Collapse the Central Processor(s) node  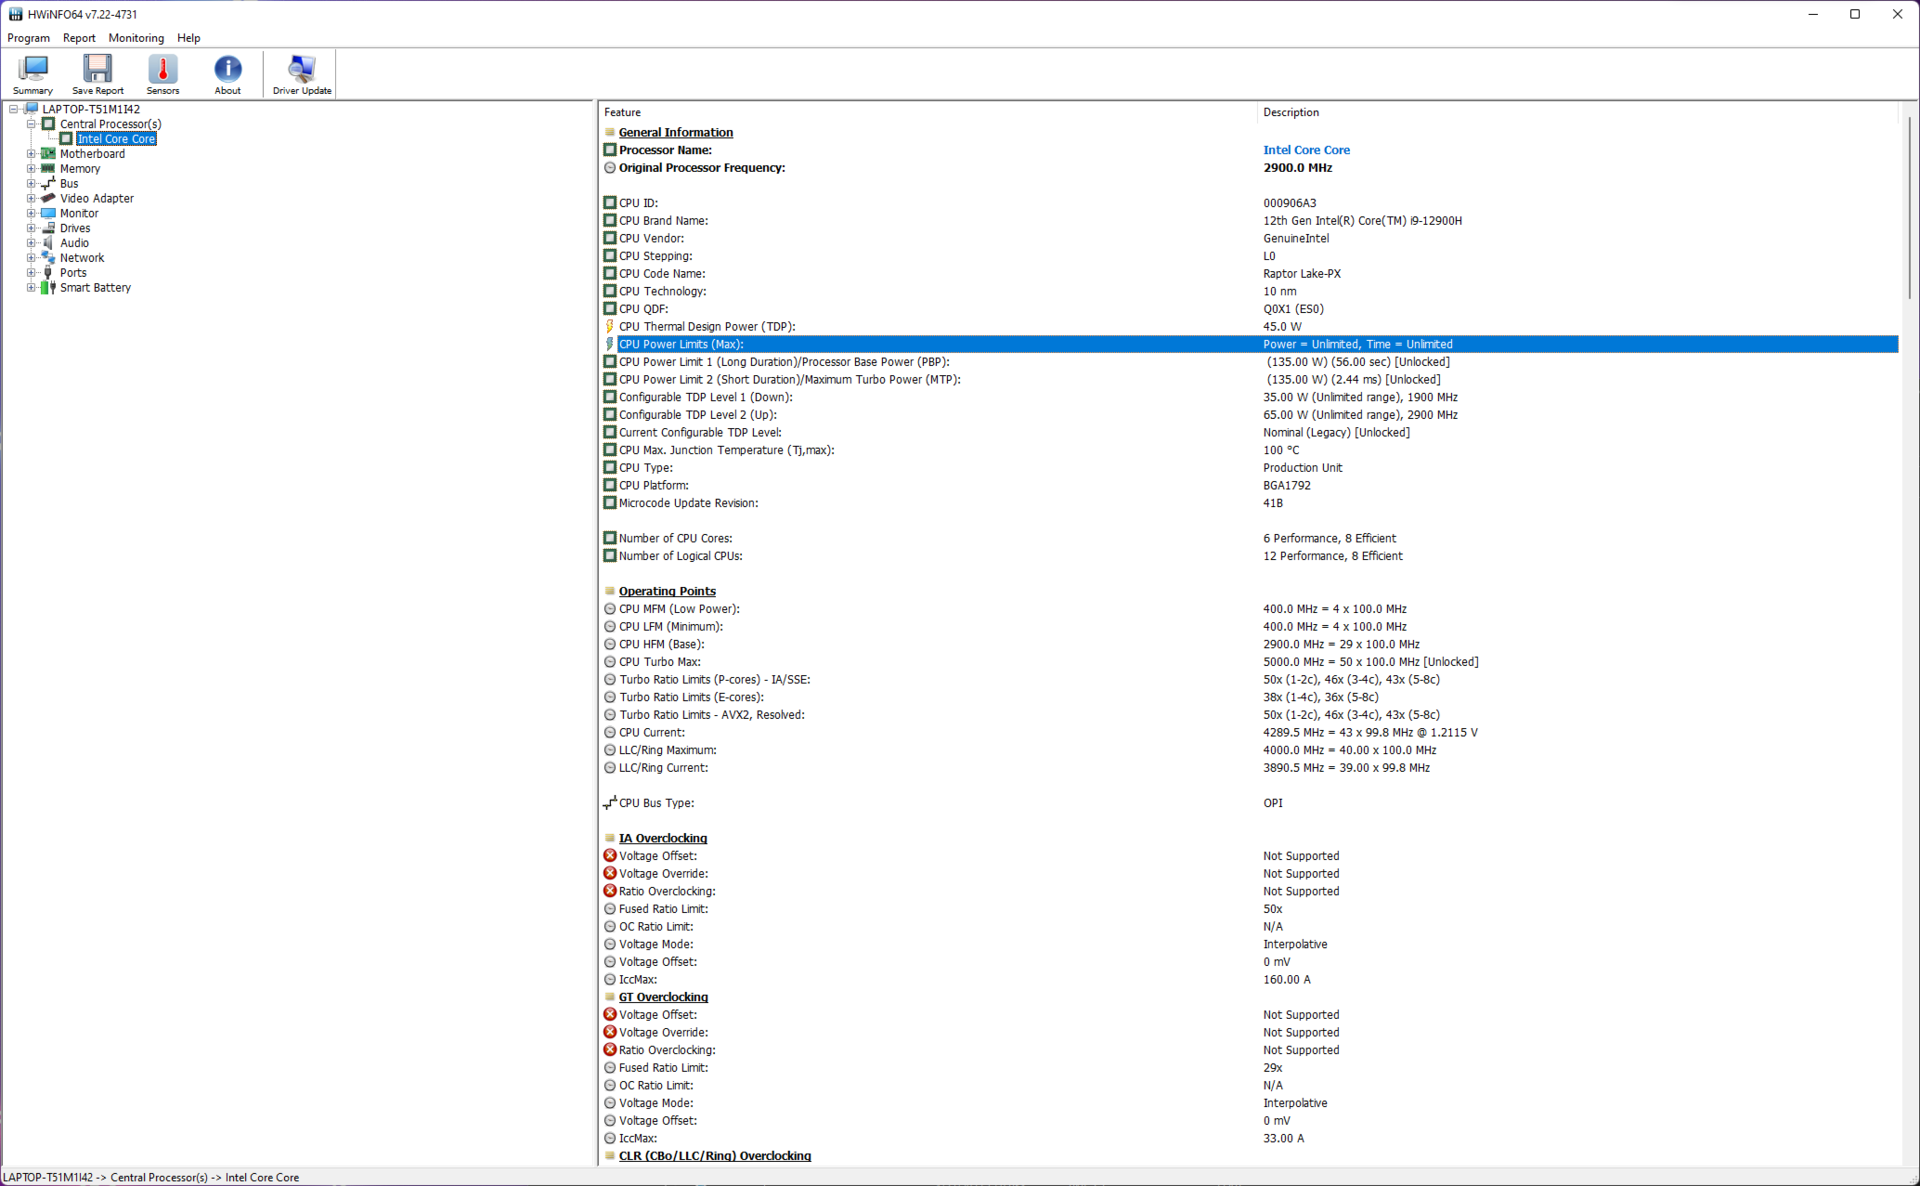pos(31,124)
